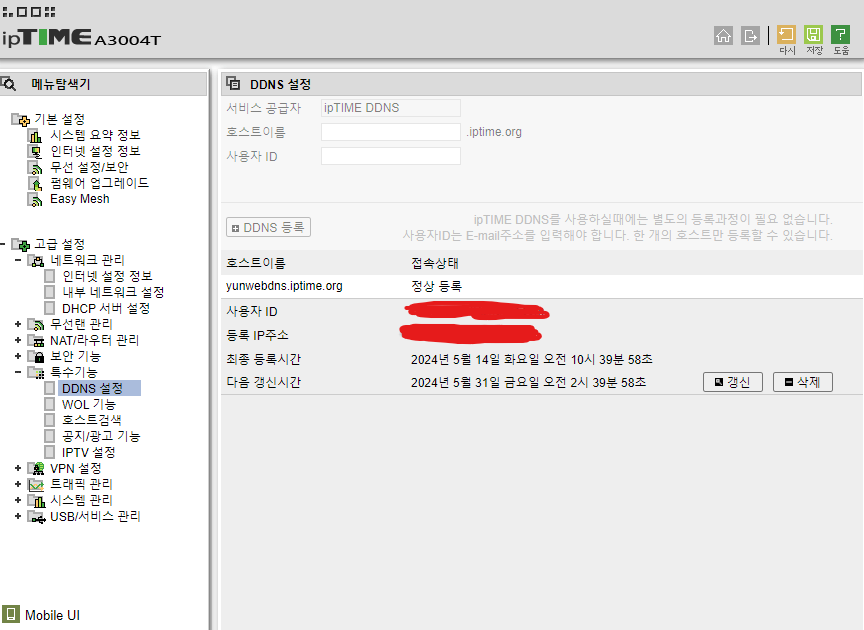Click the Easy Mesh icon

point(35,199)
